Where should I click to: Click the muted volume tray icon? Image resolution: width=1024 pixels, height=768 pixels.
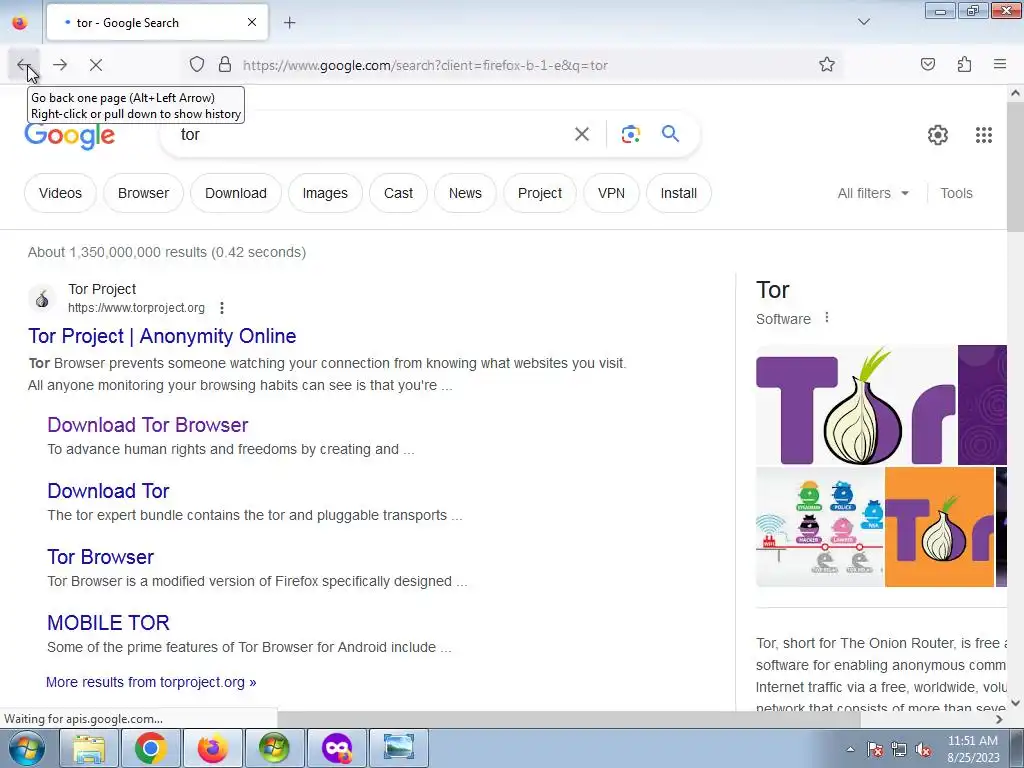pos(923,749)
